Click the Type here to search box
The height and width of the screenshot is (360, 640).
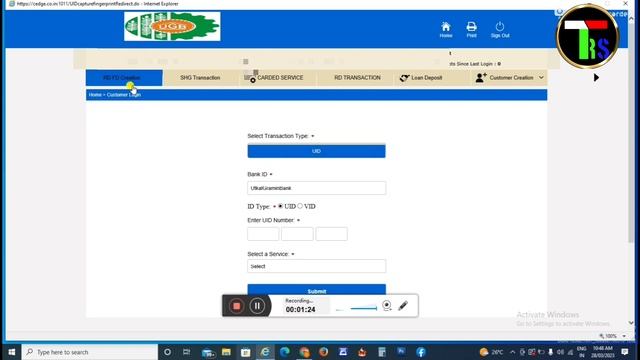(x=90, y=352)
